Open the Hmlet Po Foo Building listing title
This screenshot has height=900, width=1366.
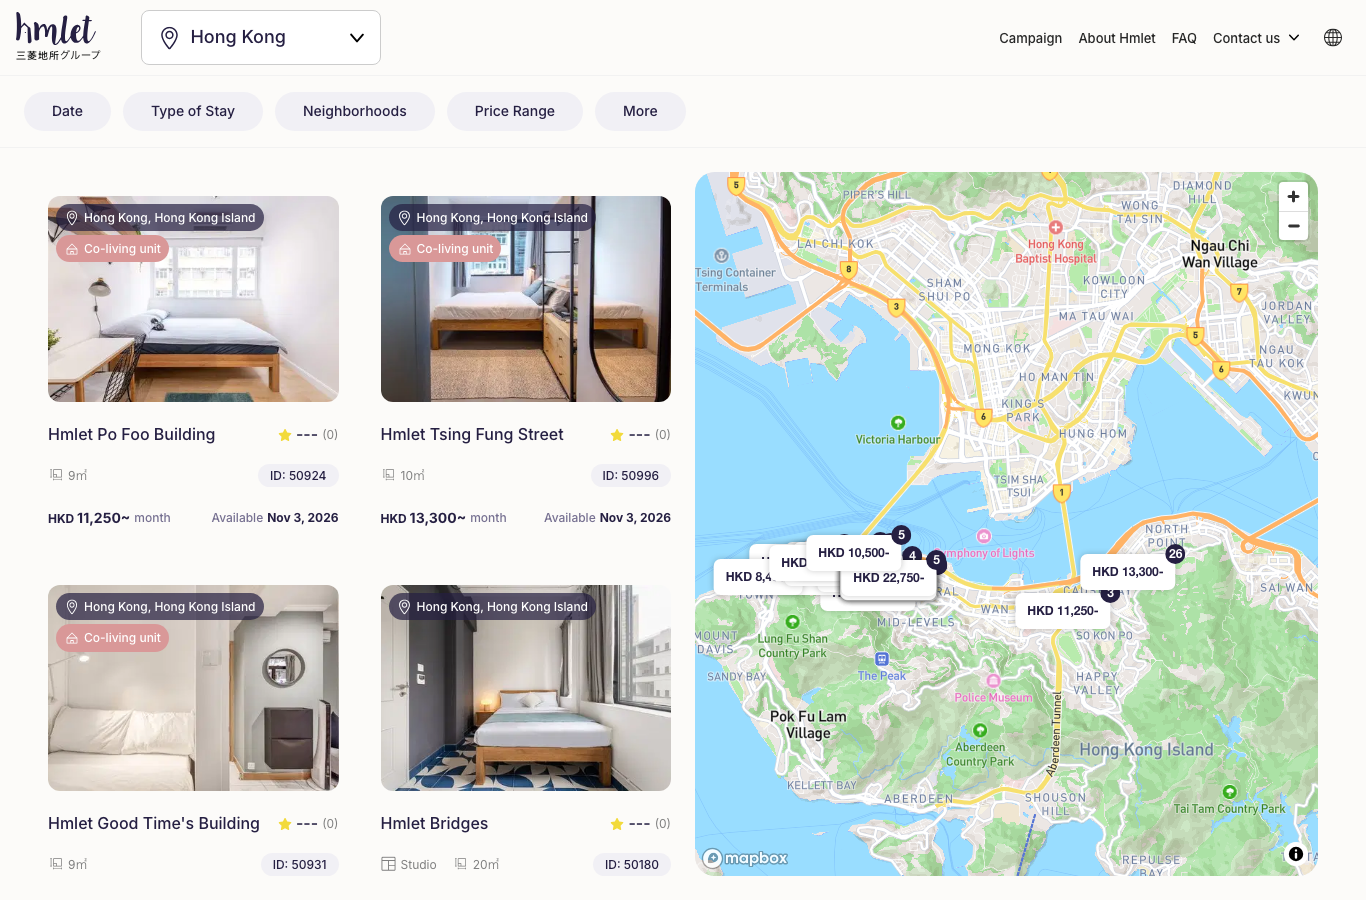pyautogui.click(x=132, y=435)
